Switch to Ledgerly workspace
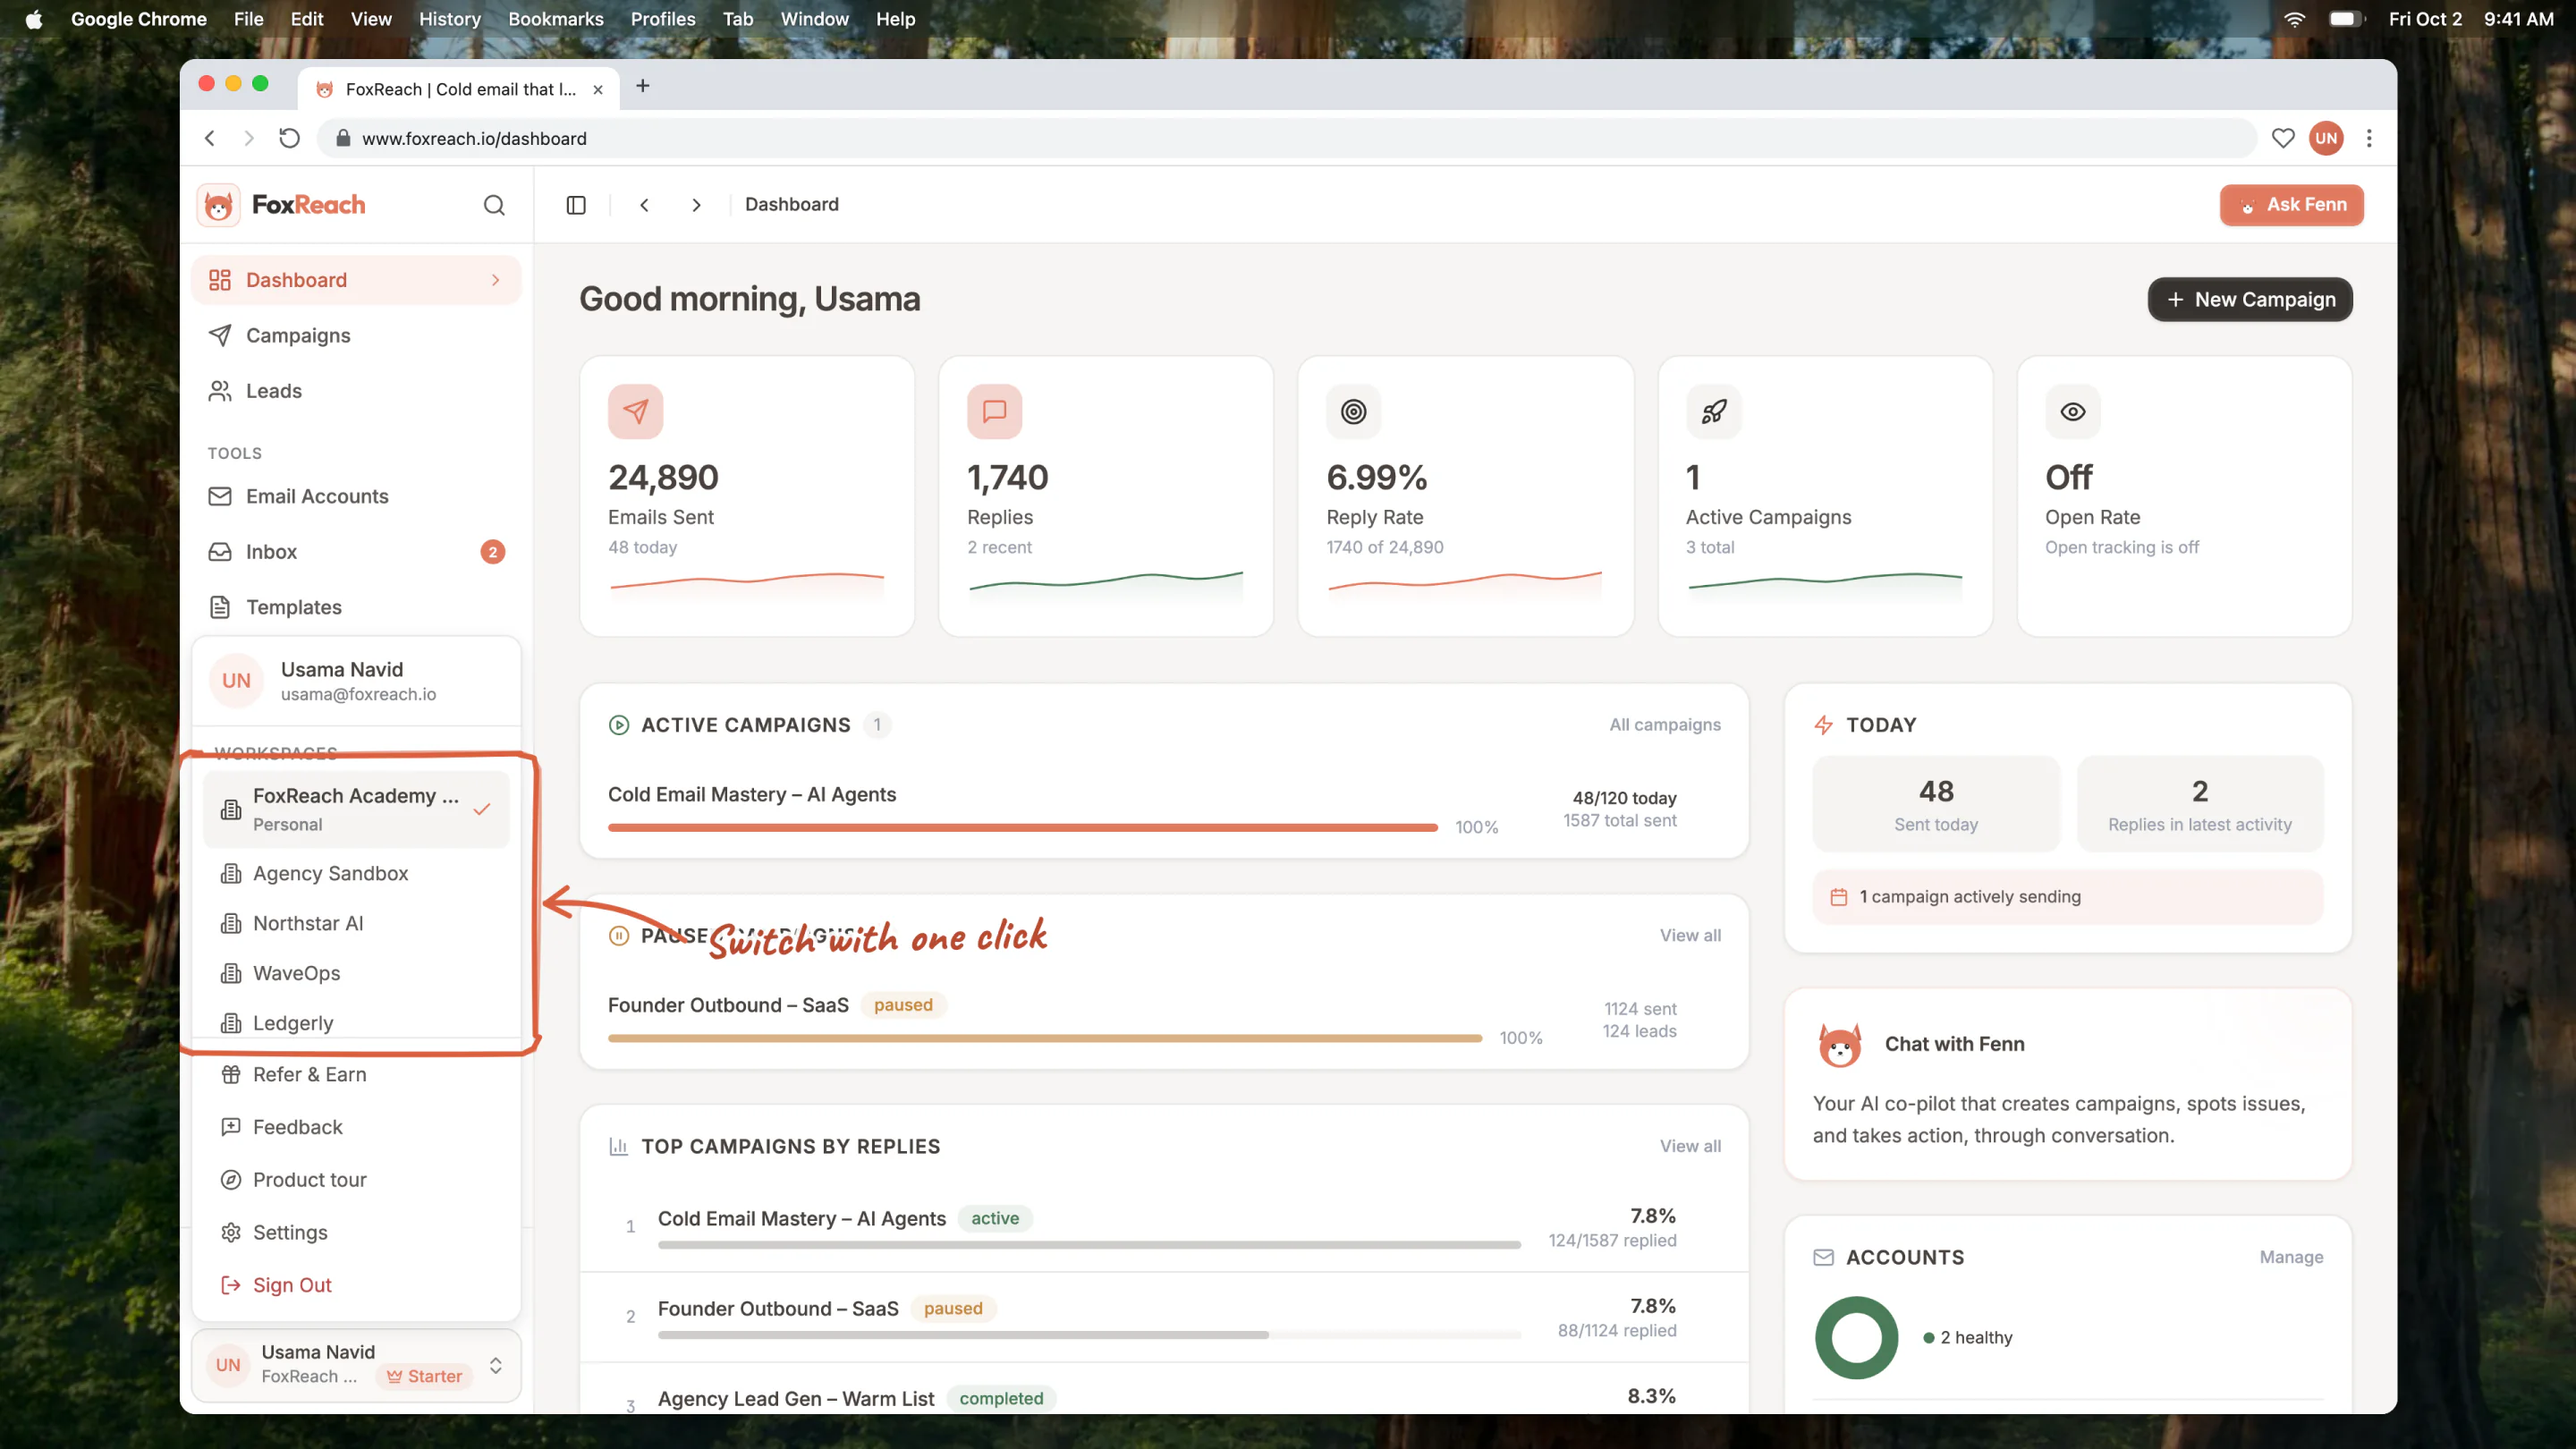 (x=356, y=1022)
